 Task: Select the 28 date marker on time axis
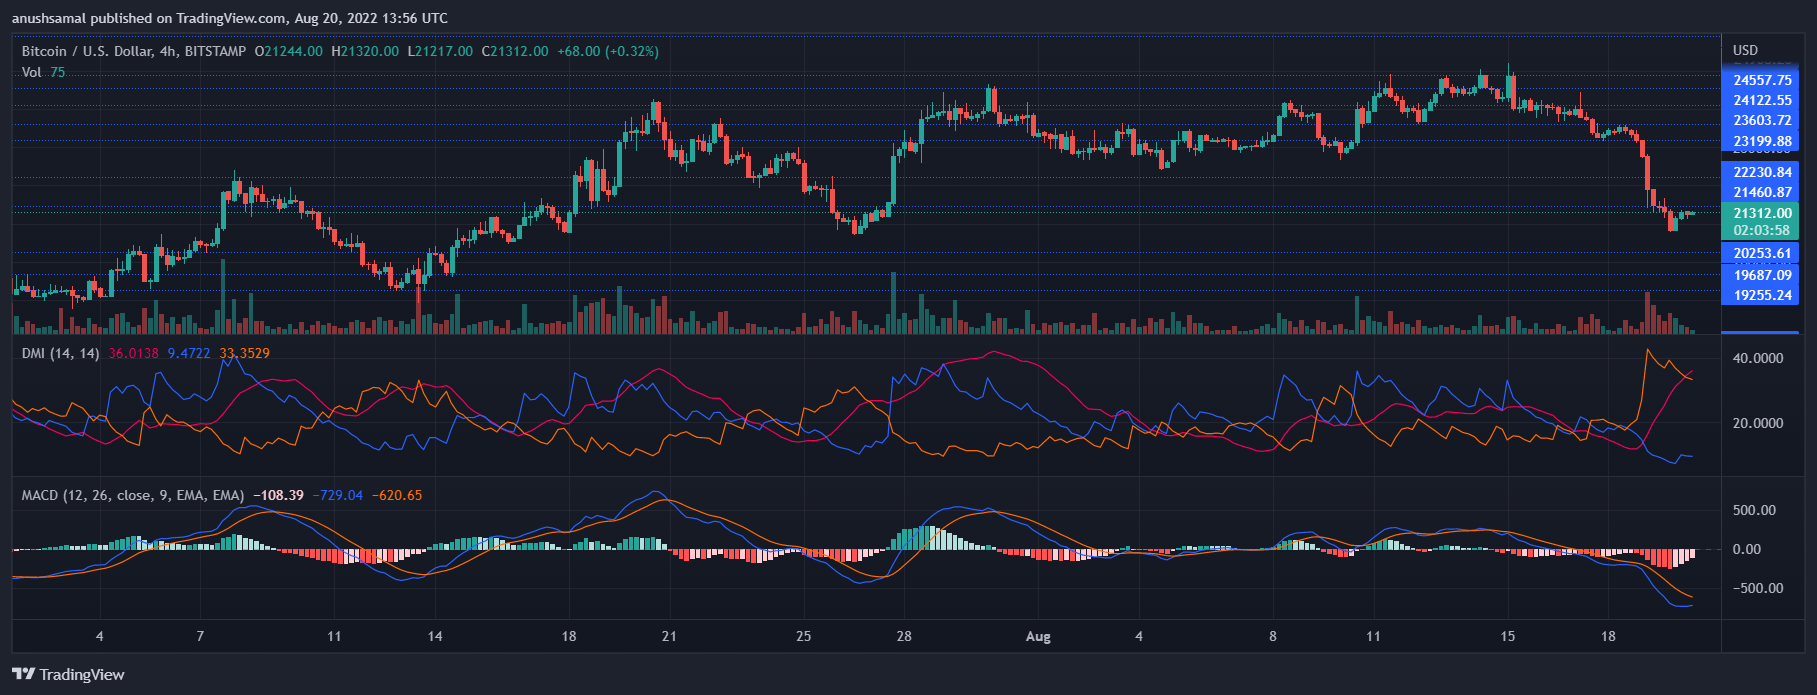point(903,636)
